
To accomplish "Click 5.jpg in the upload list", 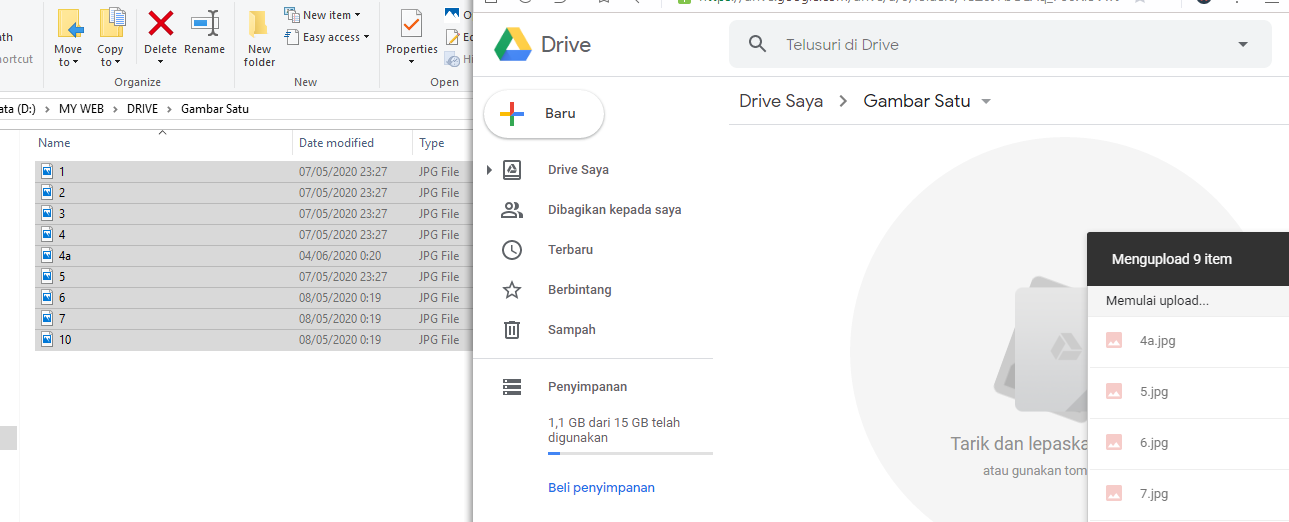I will tap(1154, 392).
